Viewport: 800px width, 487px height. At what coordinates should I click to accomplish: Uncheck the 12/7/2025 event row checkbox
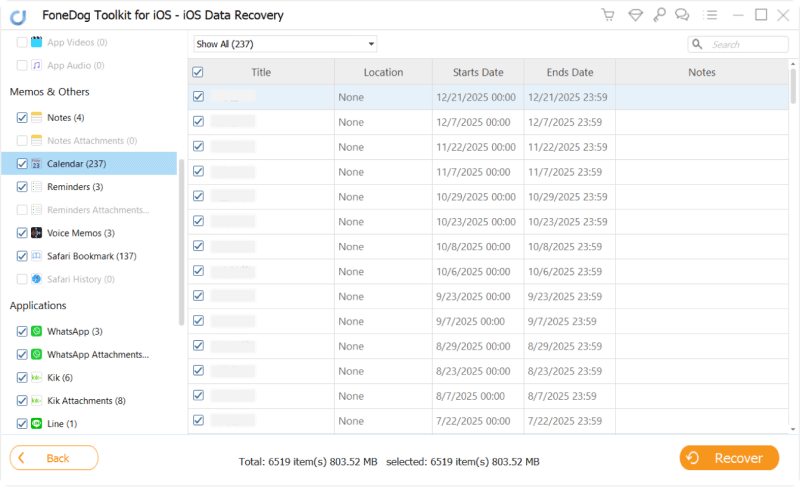198,121
